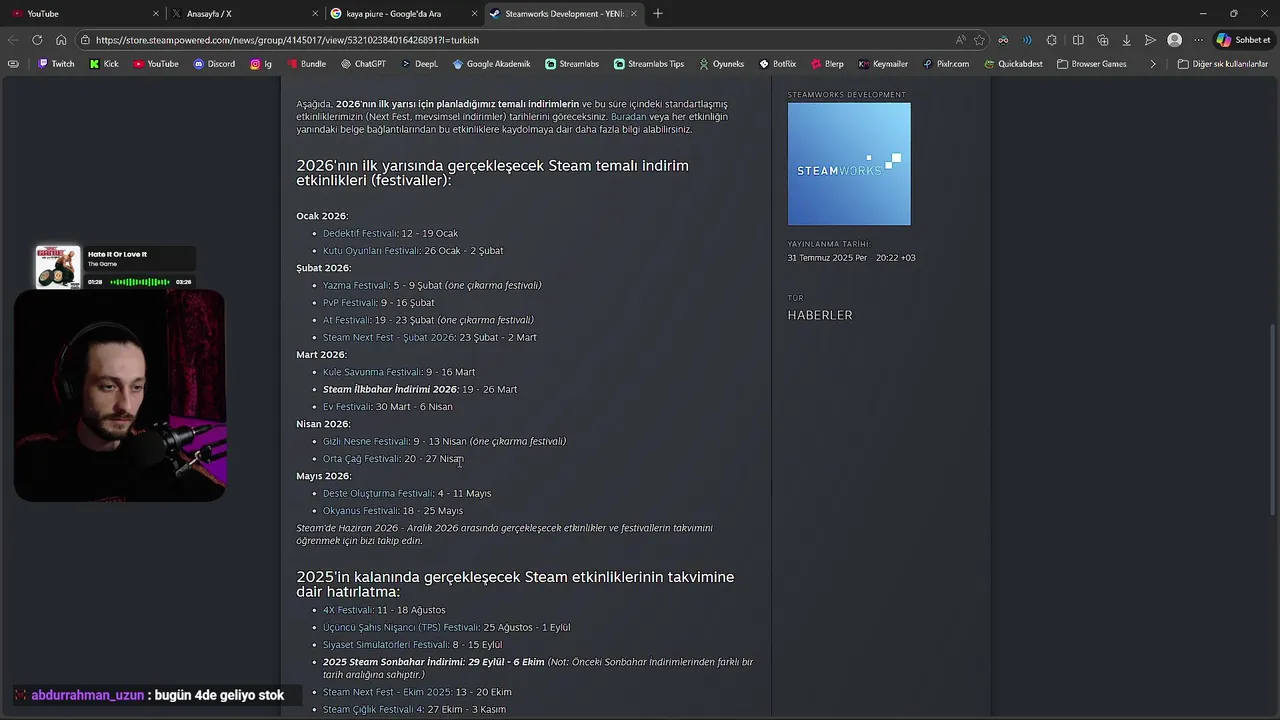
Task: Open ChatGPT bookmark
Action: 362,64
